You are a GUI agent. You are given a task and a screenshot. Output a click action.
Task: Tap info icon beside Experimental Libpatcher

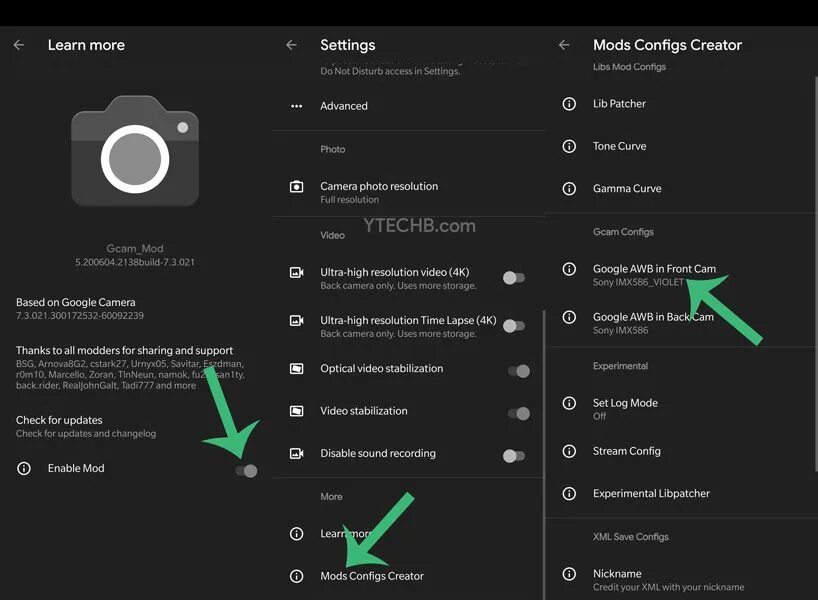[569, 493]
